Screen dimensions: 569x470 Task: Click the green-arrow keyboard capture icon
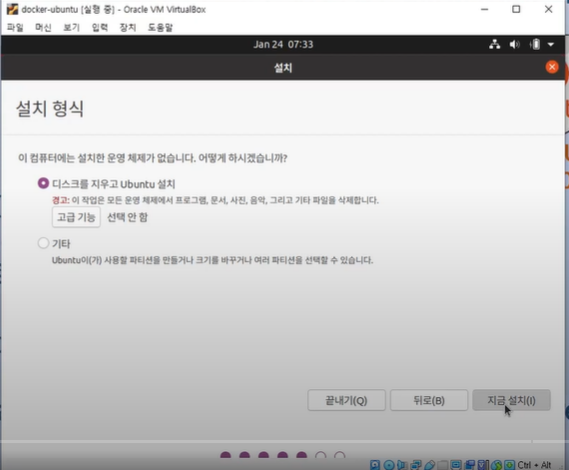click(509, 465)
